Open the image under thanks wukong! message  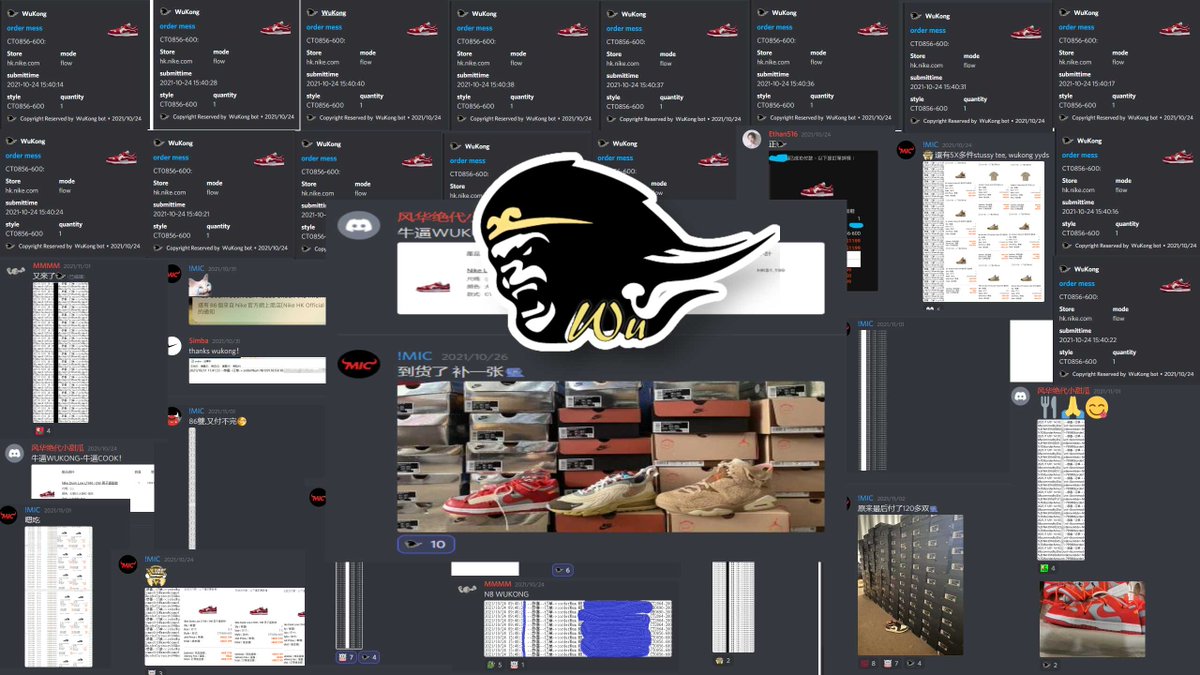[x=257, y=369]
